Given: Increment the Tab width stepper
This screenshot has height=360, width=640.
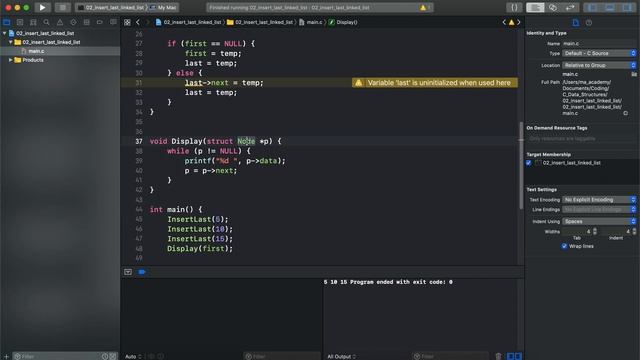Looking at the screenshot, I should [x=595, y=230].
